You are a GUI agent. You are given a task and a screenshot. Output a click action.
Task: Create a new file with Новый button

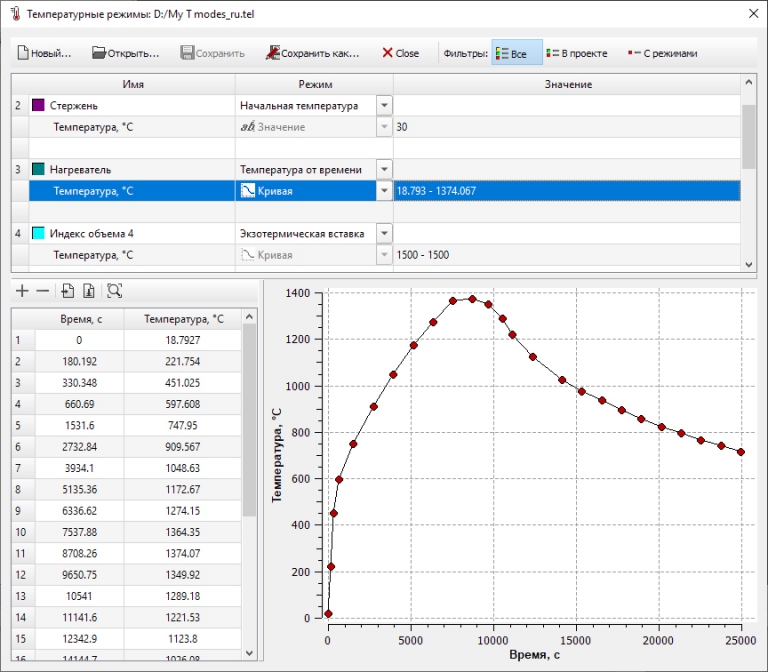tap(44, 53)
